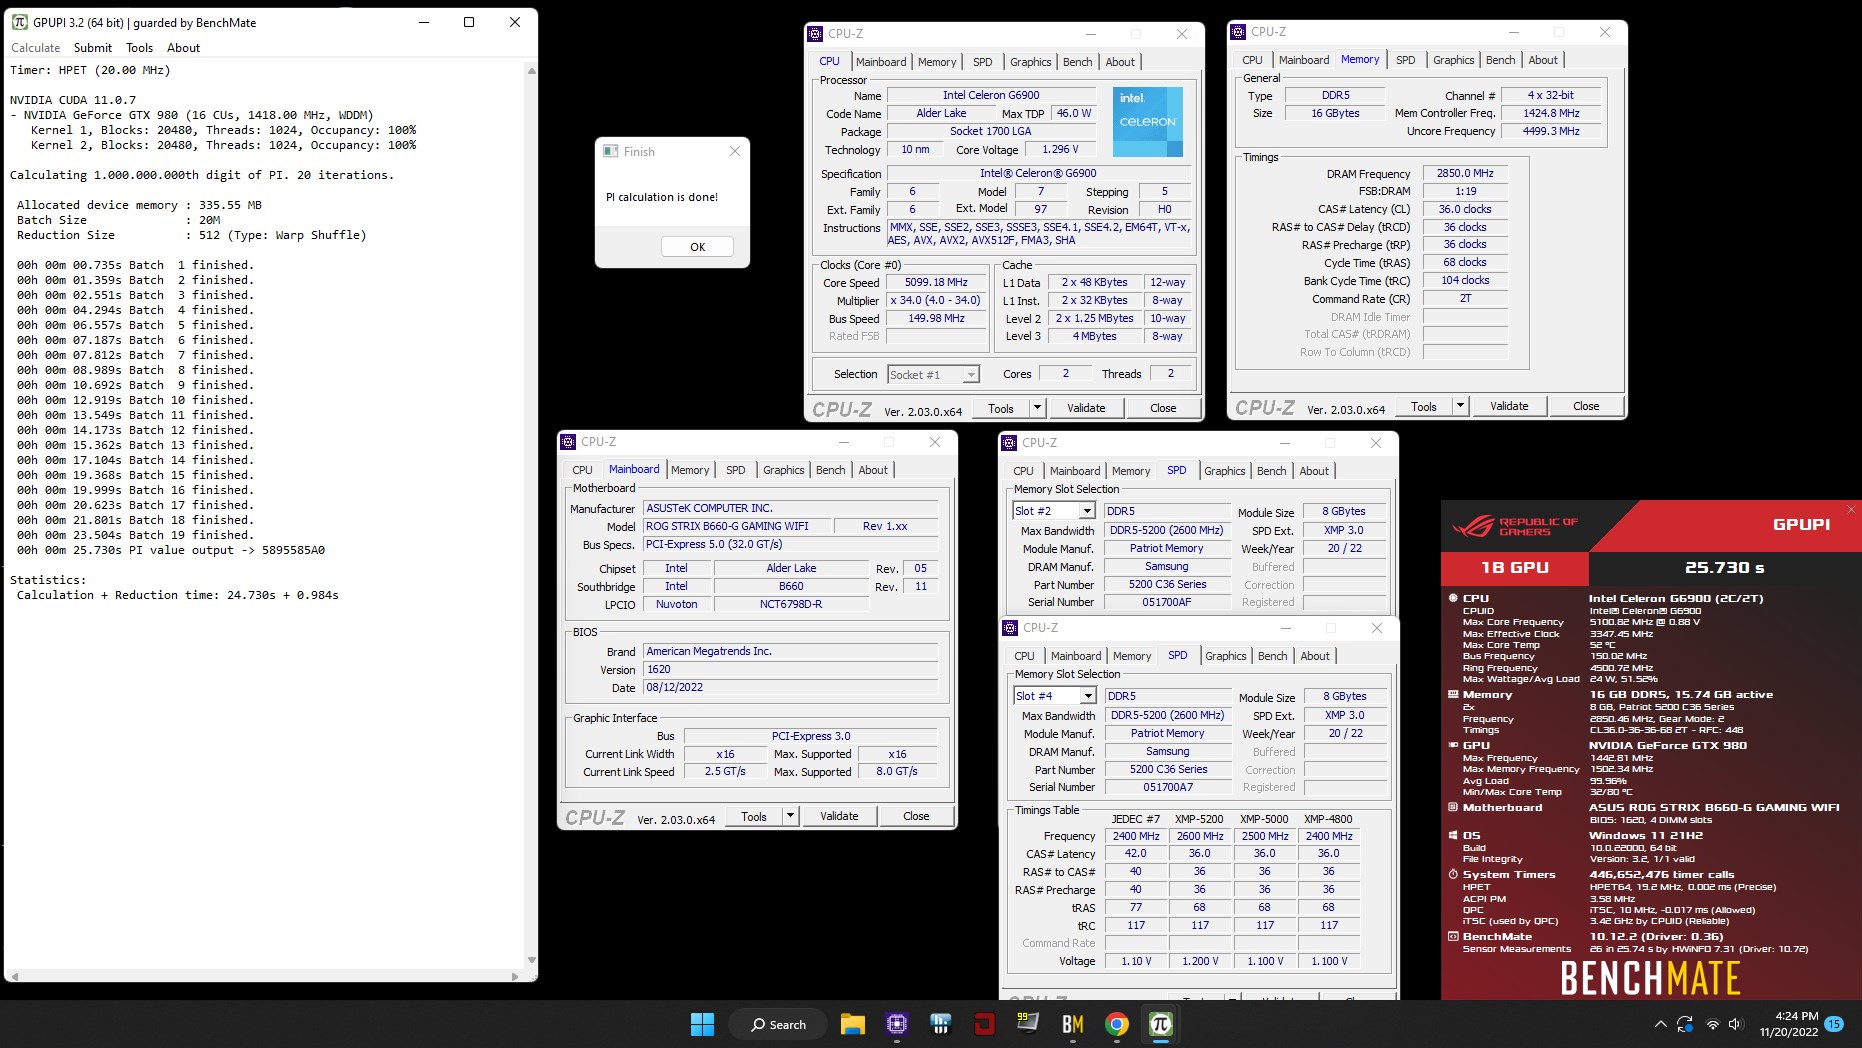Select the Memory tab in CPU-Z Mainboard window

(690, 470)
